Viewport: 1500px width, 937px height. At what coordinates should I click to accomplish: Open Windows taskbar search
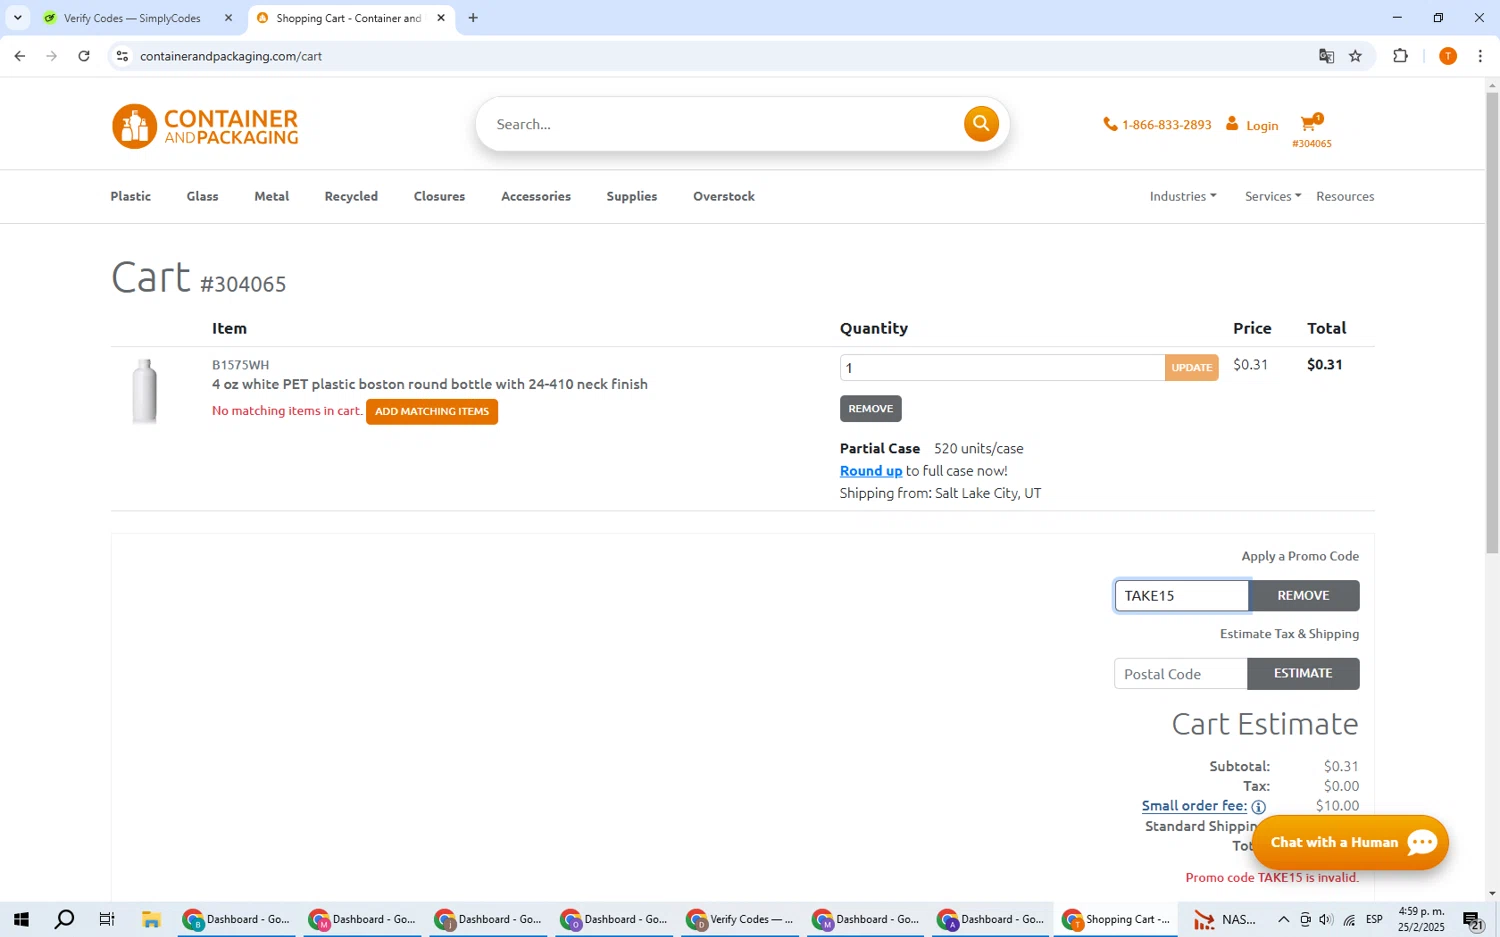pos(64,919)
